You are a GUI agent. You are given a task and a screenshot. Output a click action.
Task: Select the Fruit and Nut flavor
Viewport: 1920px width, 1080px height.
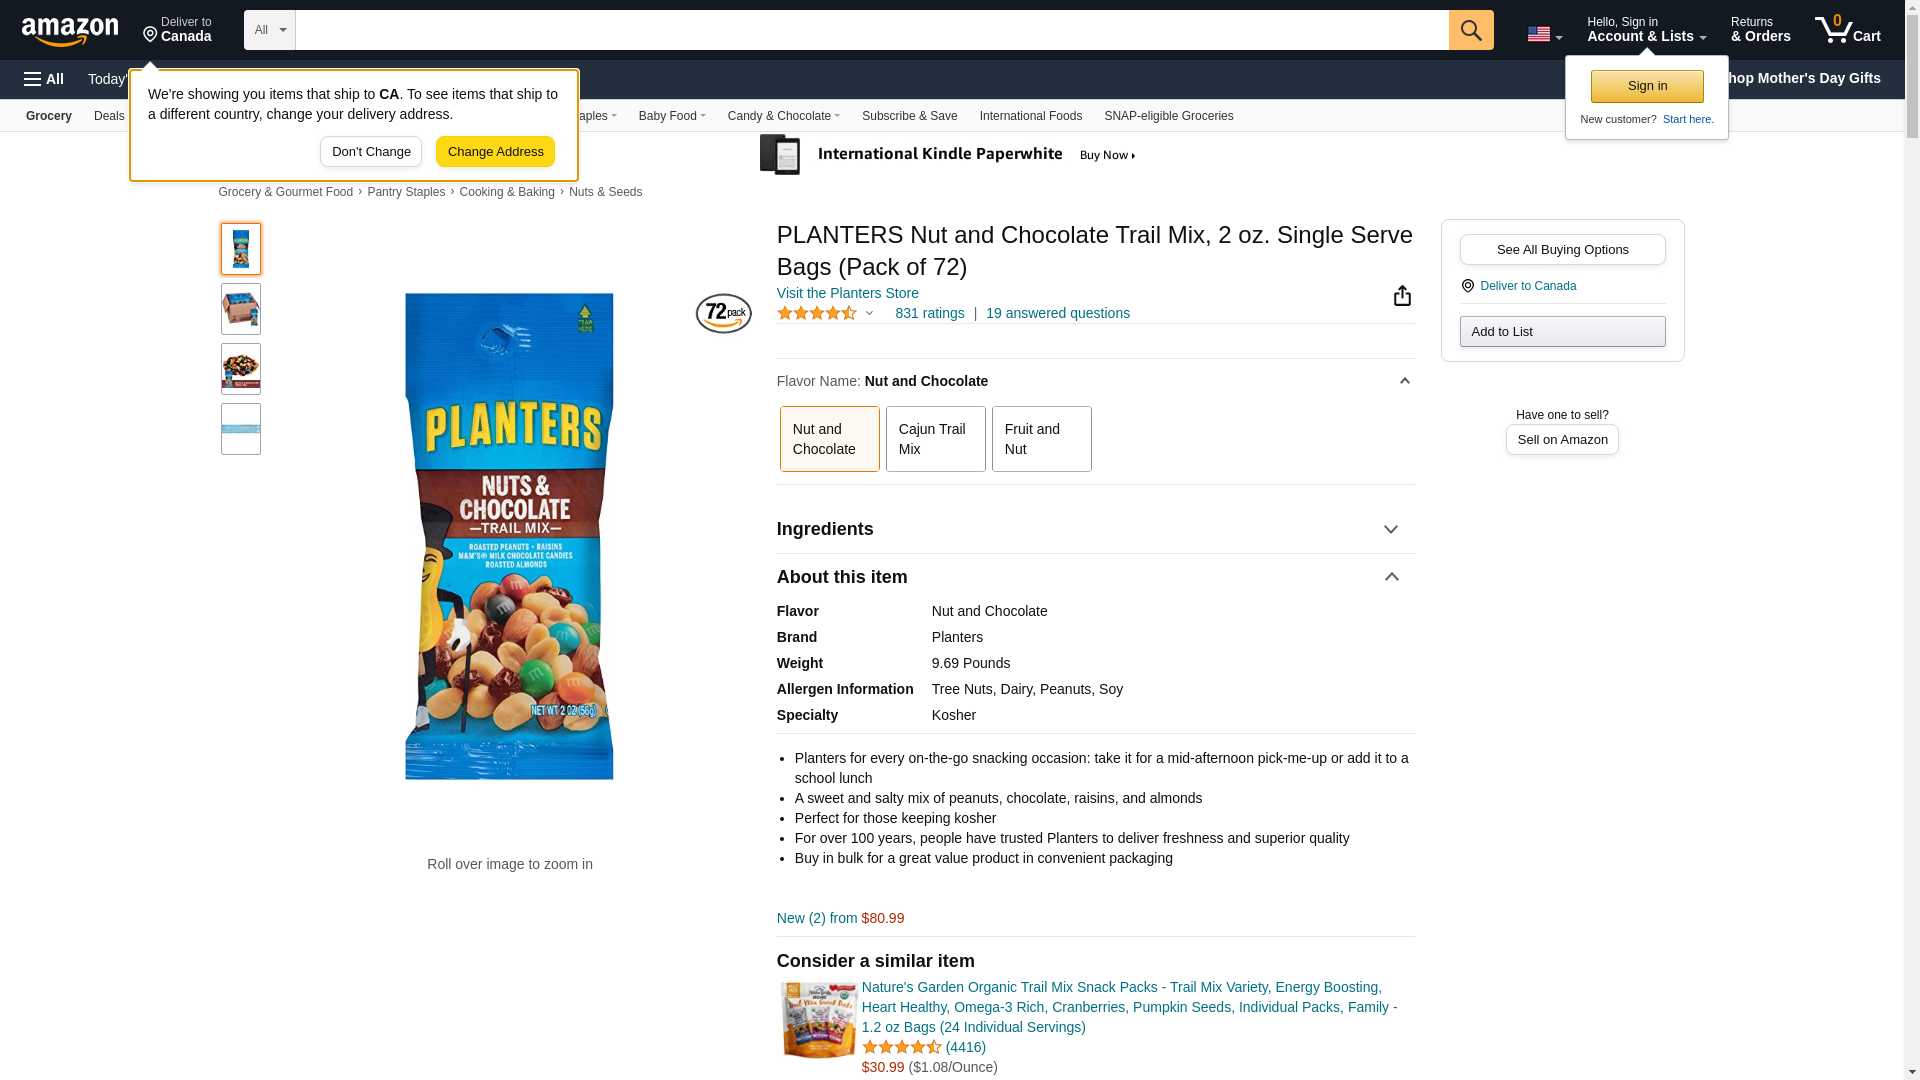(x=1042, y=439)
